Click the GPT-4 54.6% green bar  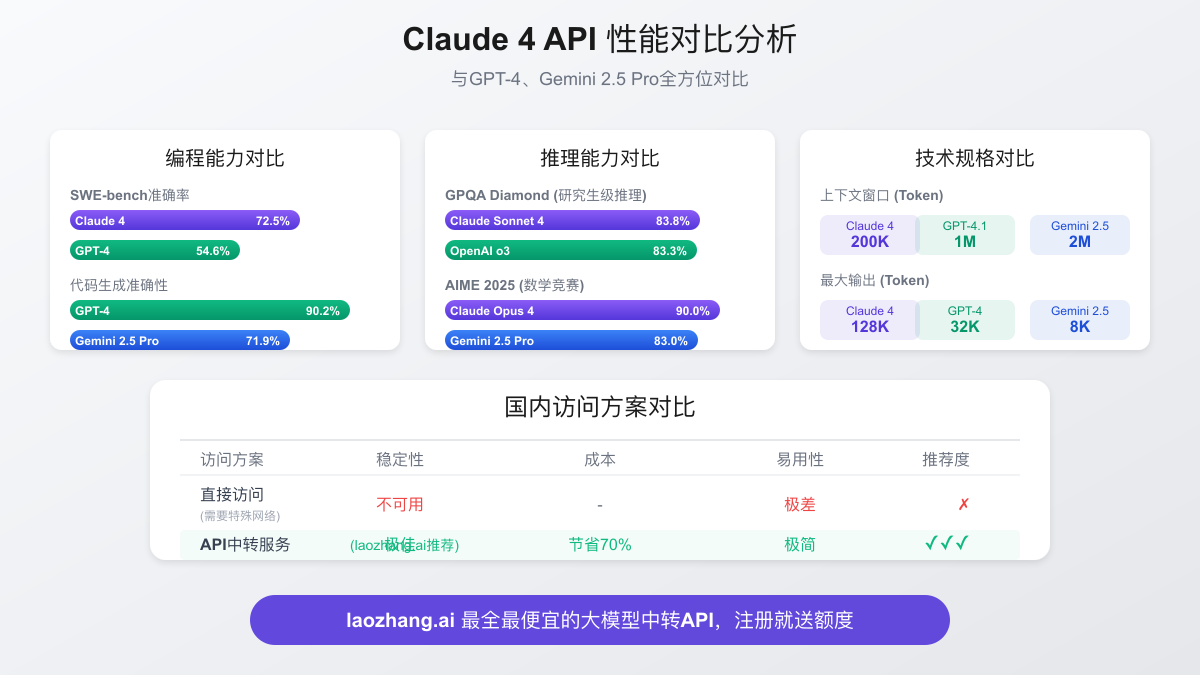tap(155, 251)
